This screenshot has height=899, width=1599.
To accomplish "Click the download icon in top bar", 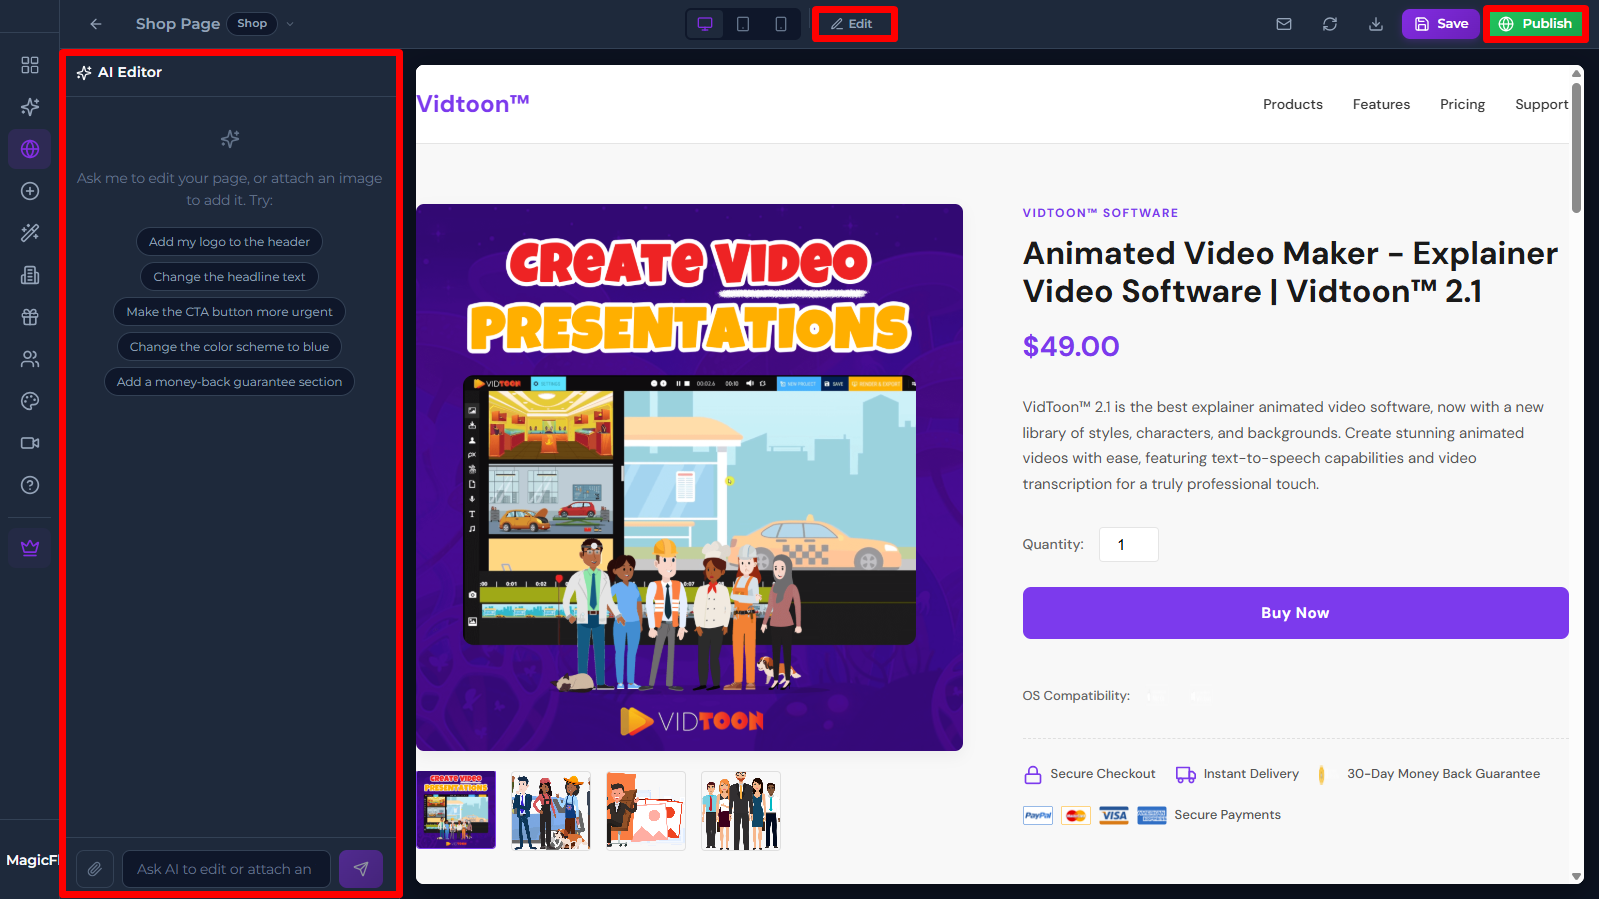I will (x=1376, y=24).
